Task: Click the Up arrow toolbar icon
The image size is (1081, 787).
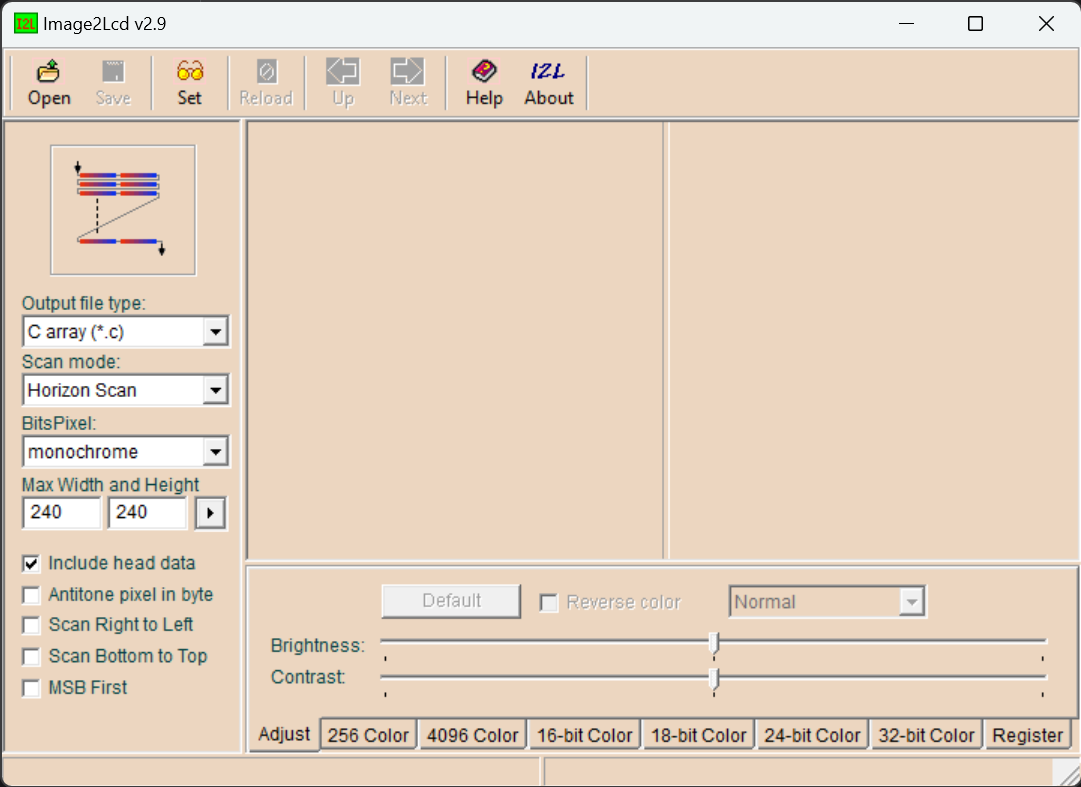Action: coord(343,83)
